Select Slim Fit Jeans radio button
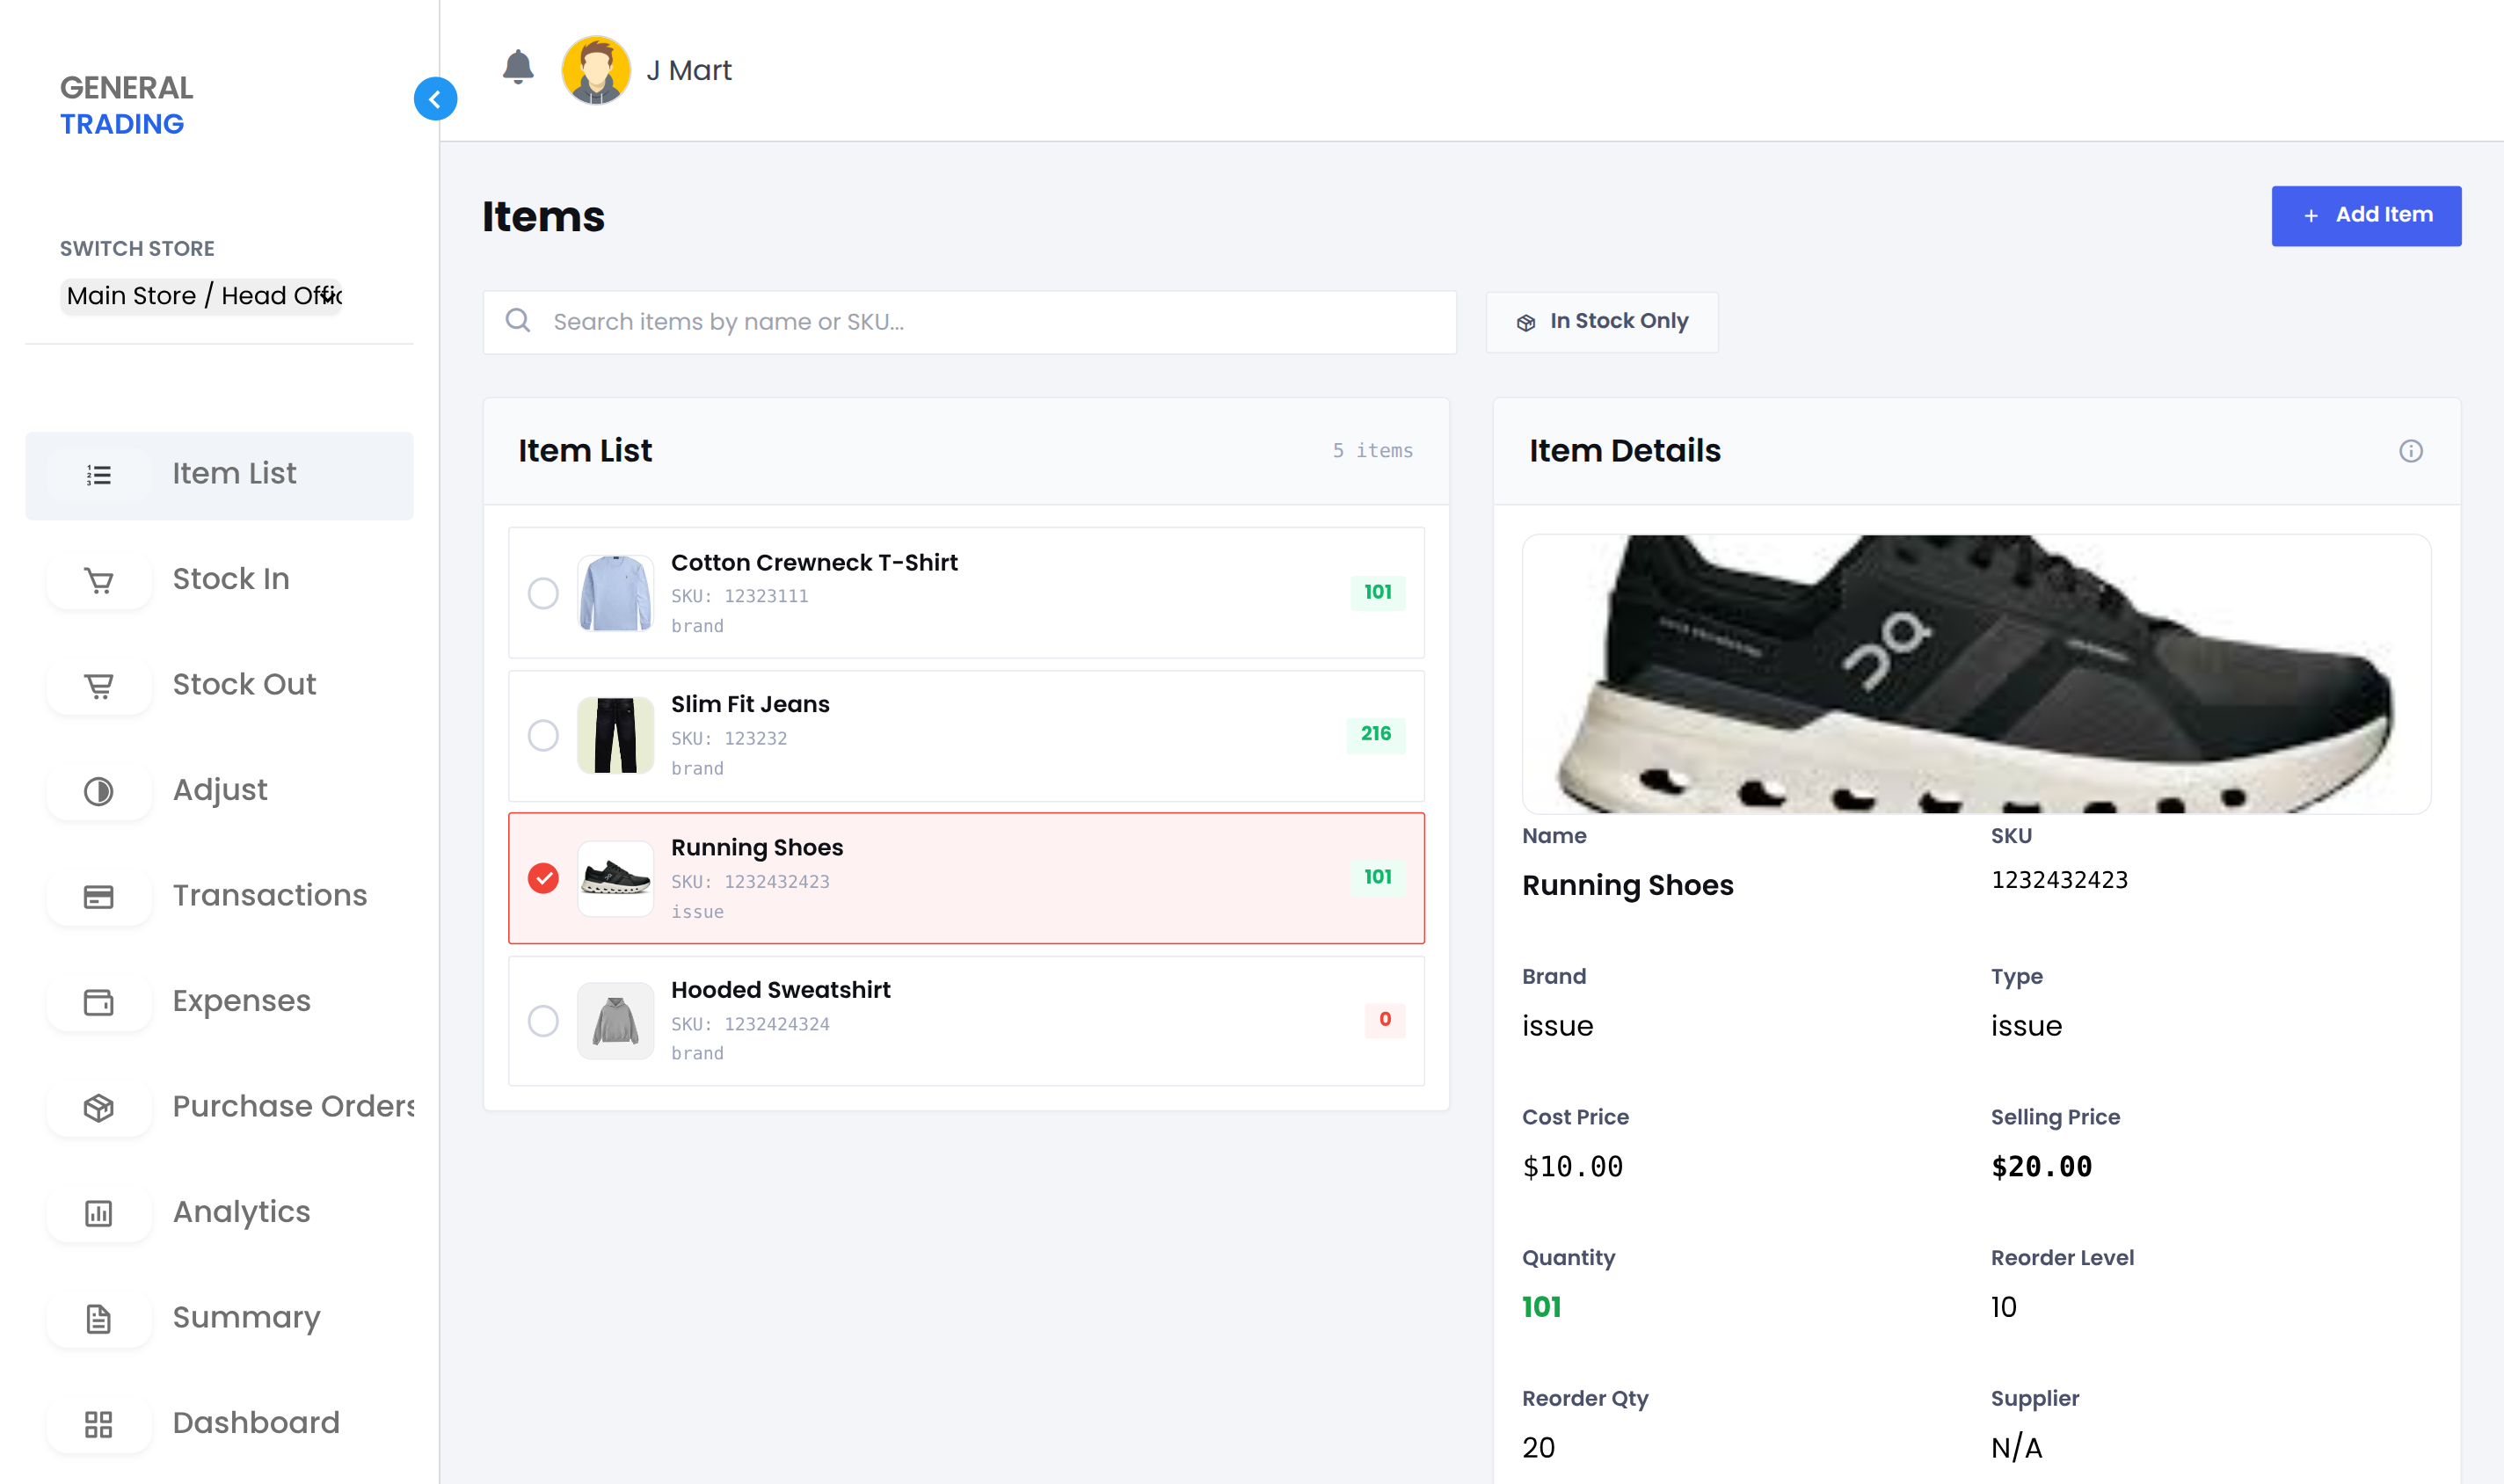2504x1484 pixels. pyautogui.click(x=543, y=735)
